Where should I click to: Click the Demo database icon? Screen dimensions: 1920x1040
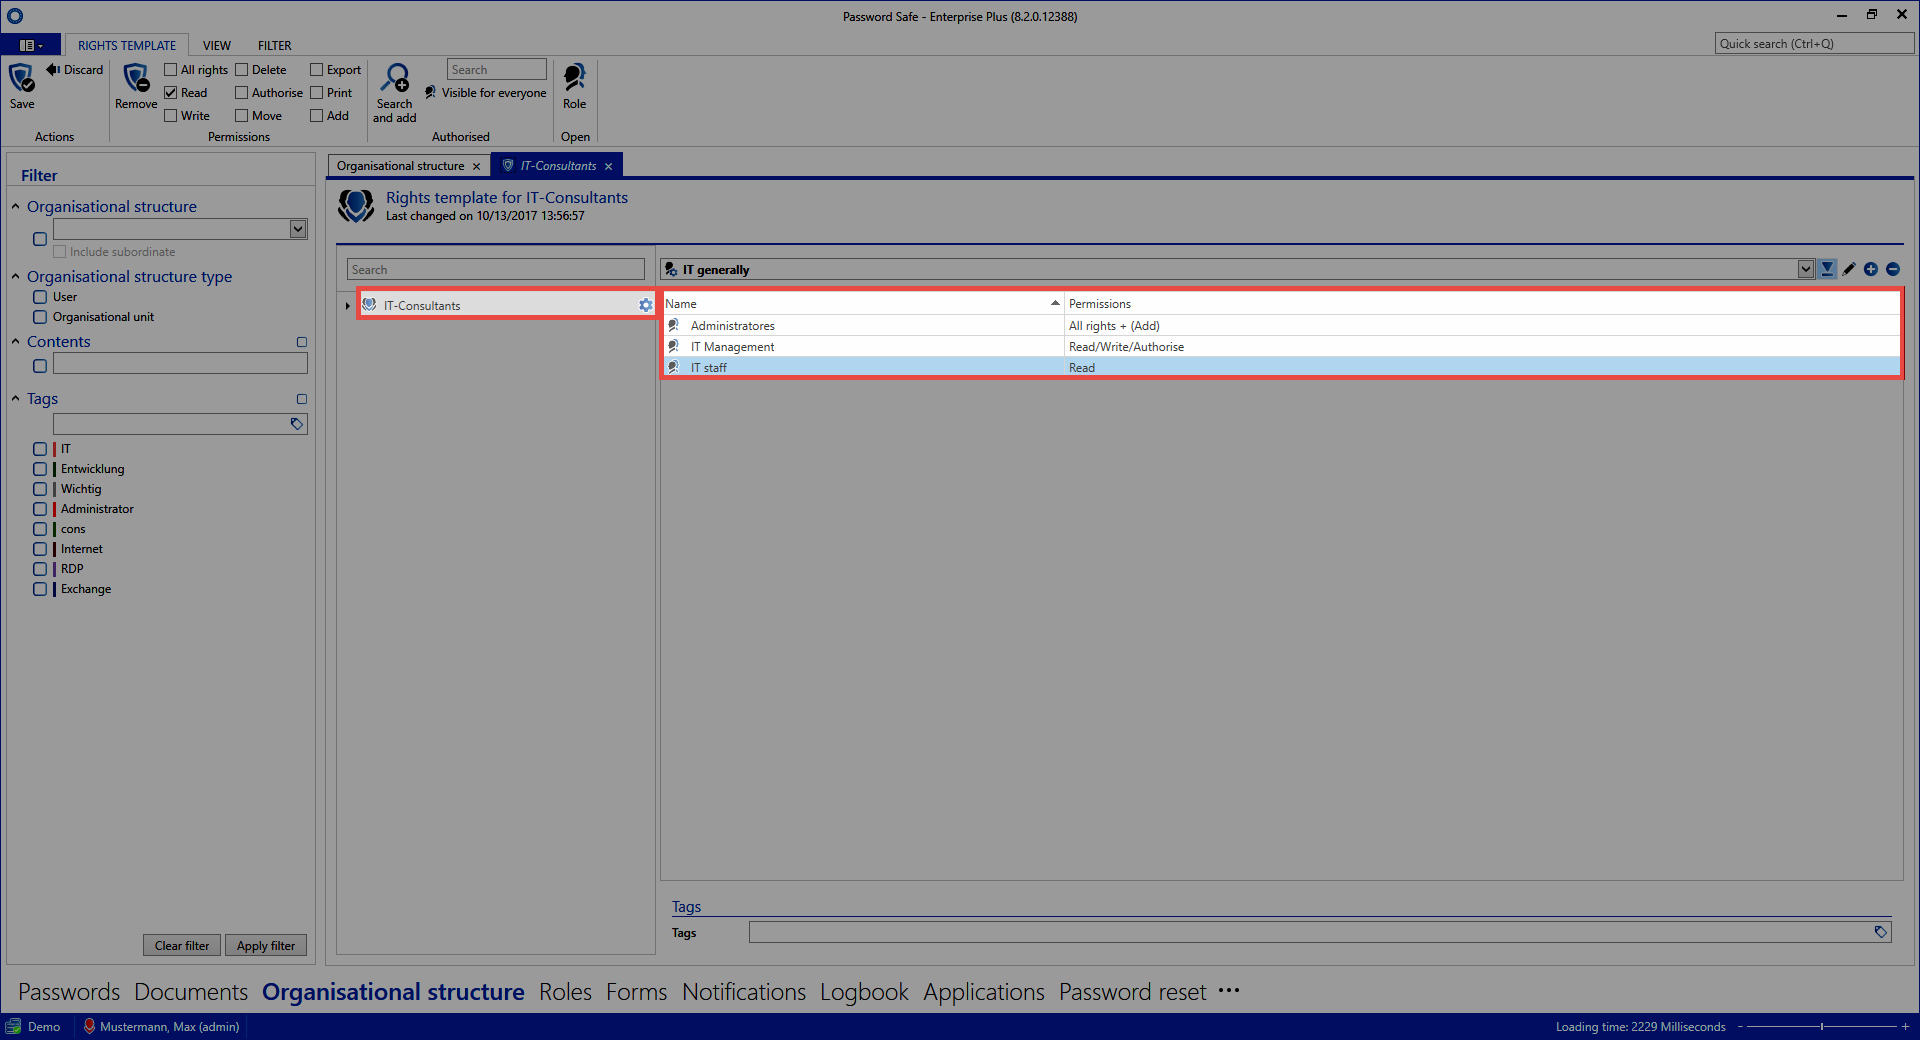[x=13, y=1026]
